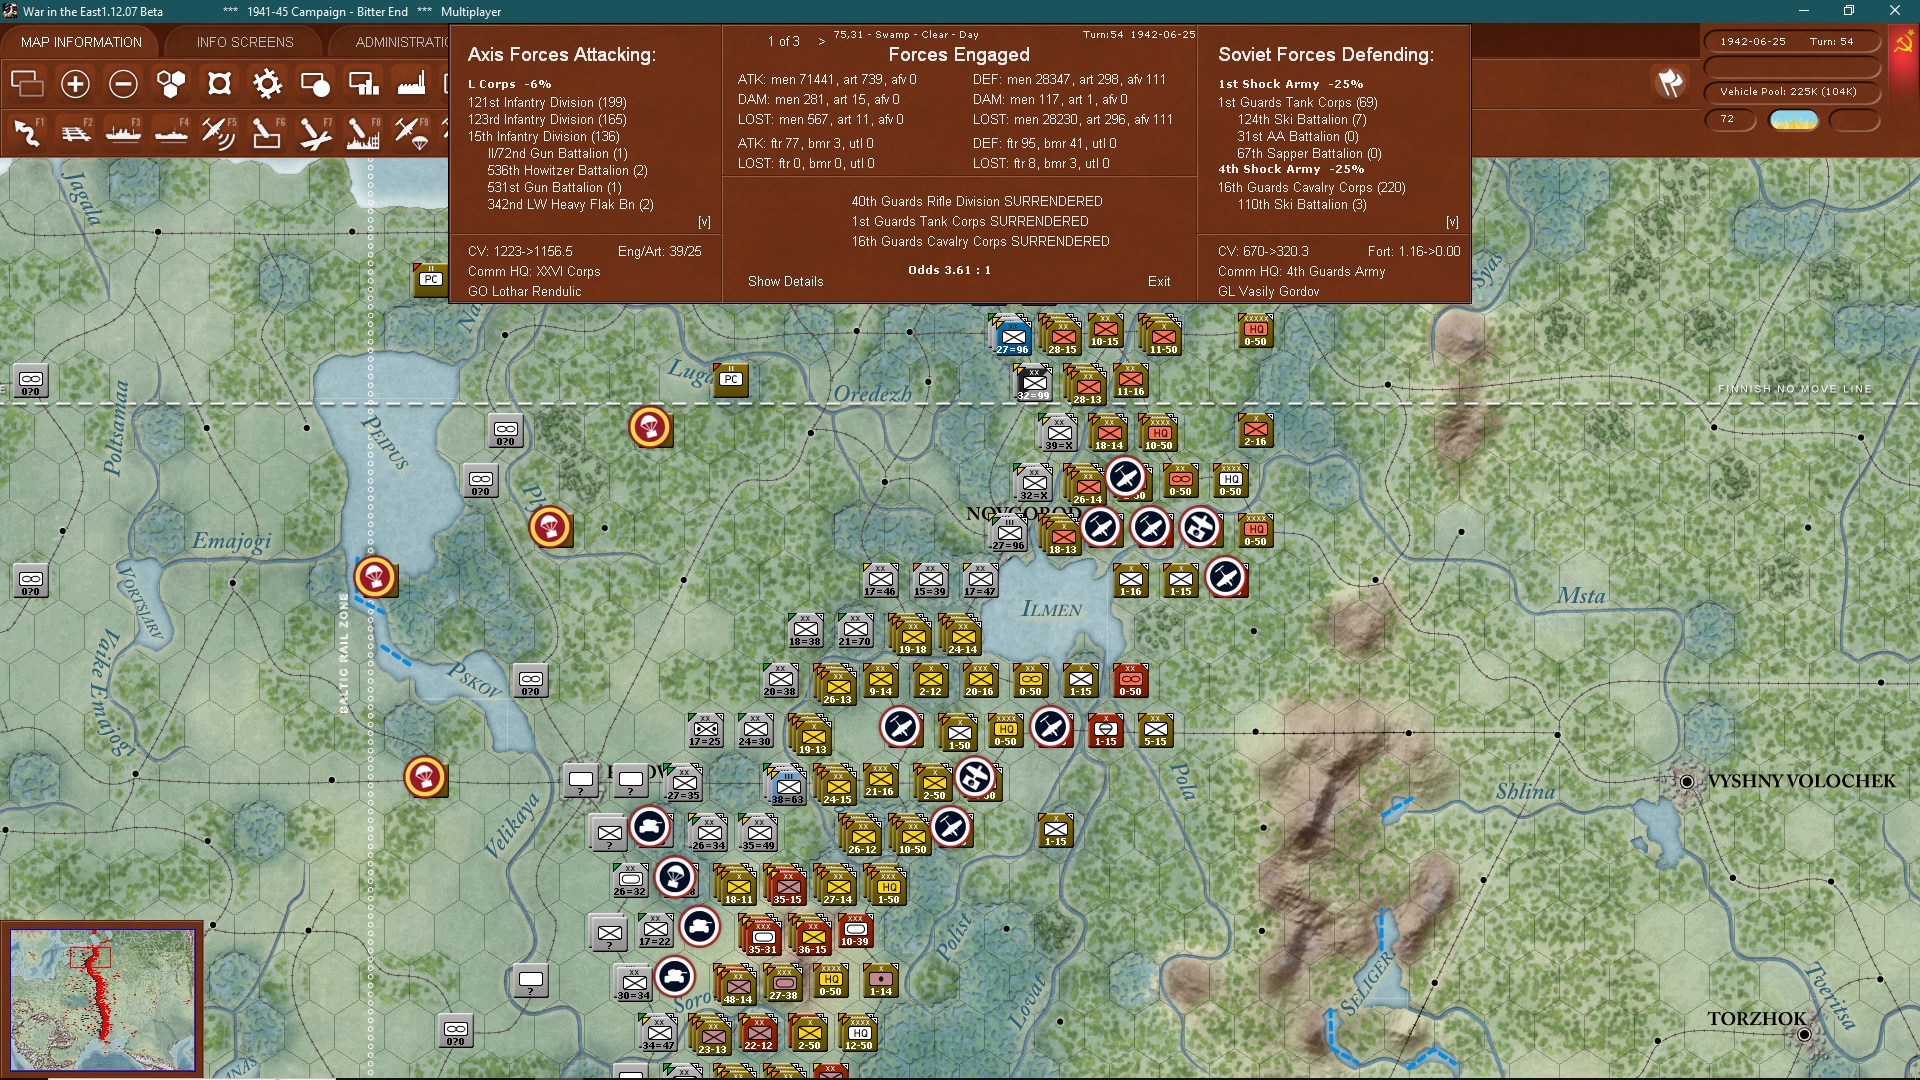Viewport: 1920px width, 1080px height.
Task: Click the bar-chart monitor map icon
Action: click(x=363, y=84)
